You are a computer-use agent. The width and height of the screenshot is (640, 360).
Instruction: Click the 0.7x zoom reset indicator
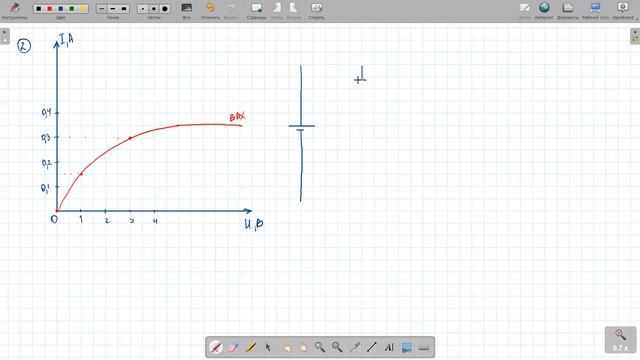620,340
